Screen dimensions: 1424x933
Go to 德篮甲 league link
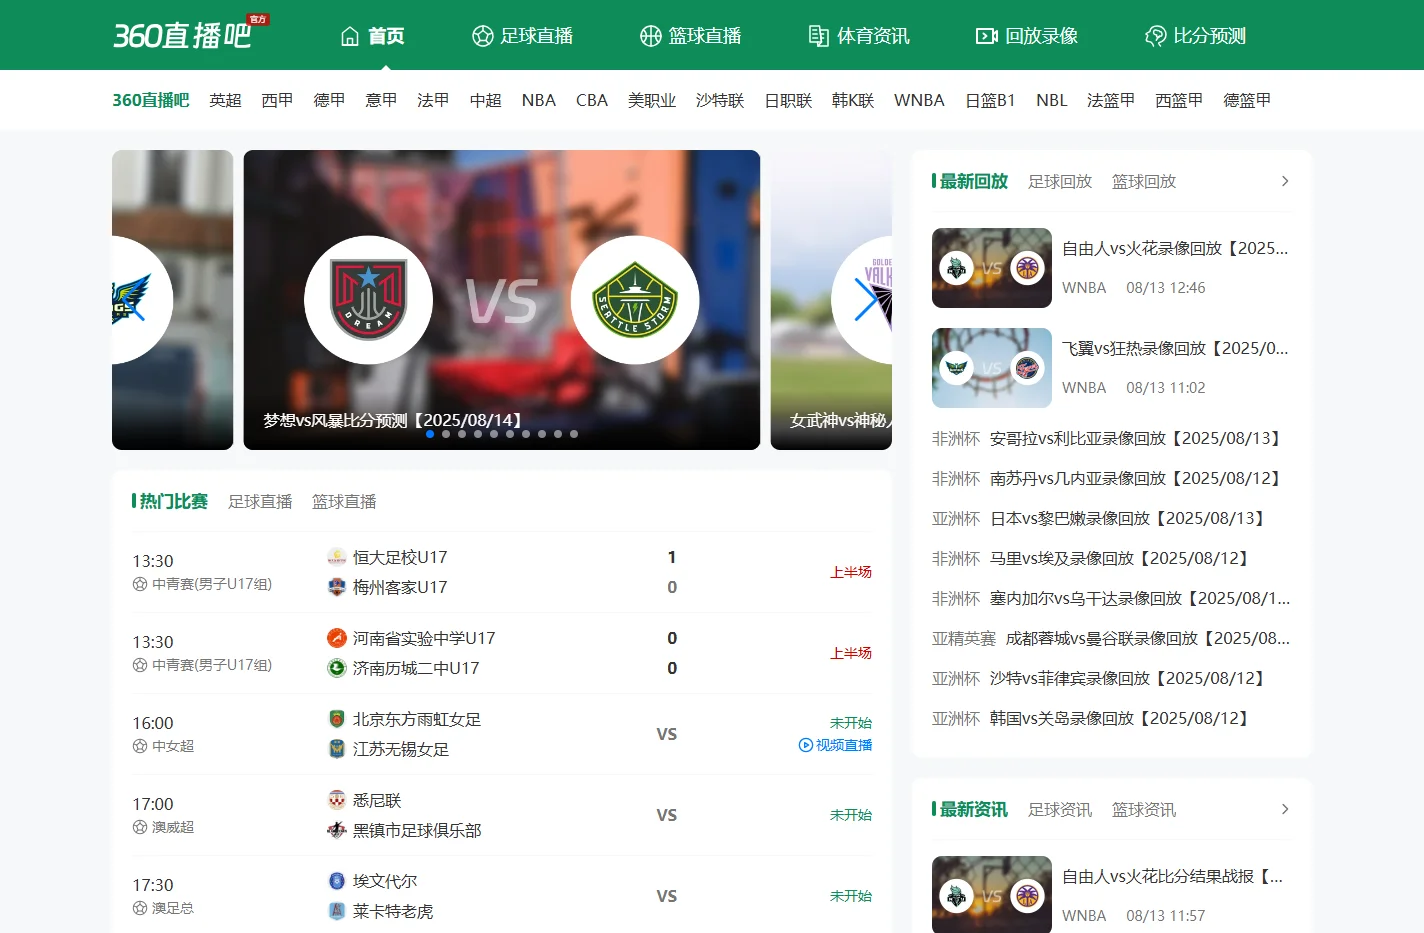pyautogui.click(x=1247, y=100)
